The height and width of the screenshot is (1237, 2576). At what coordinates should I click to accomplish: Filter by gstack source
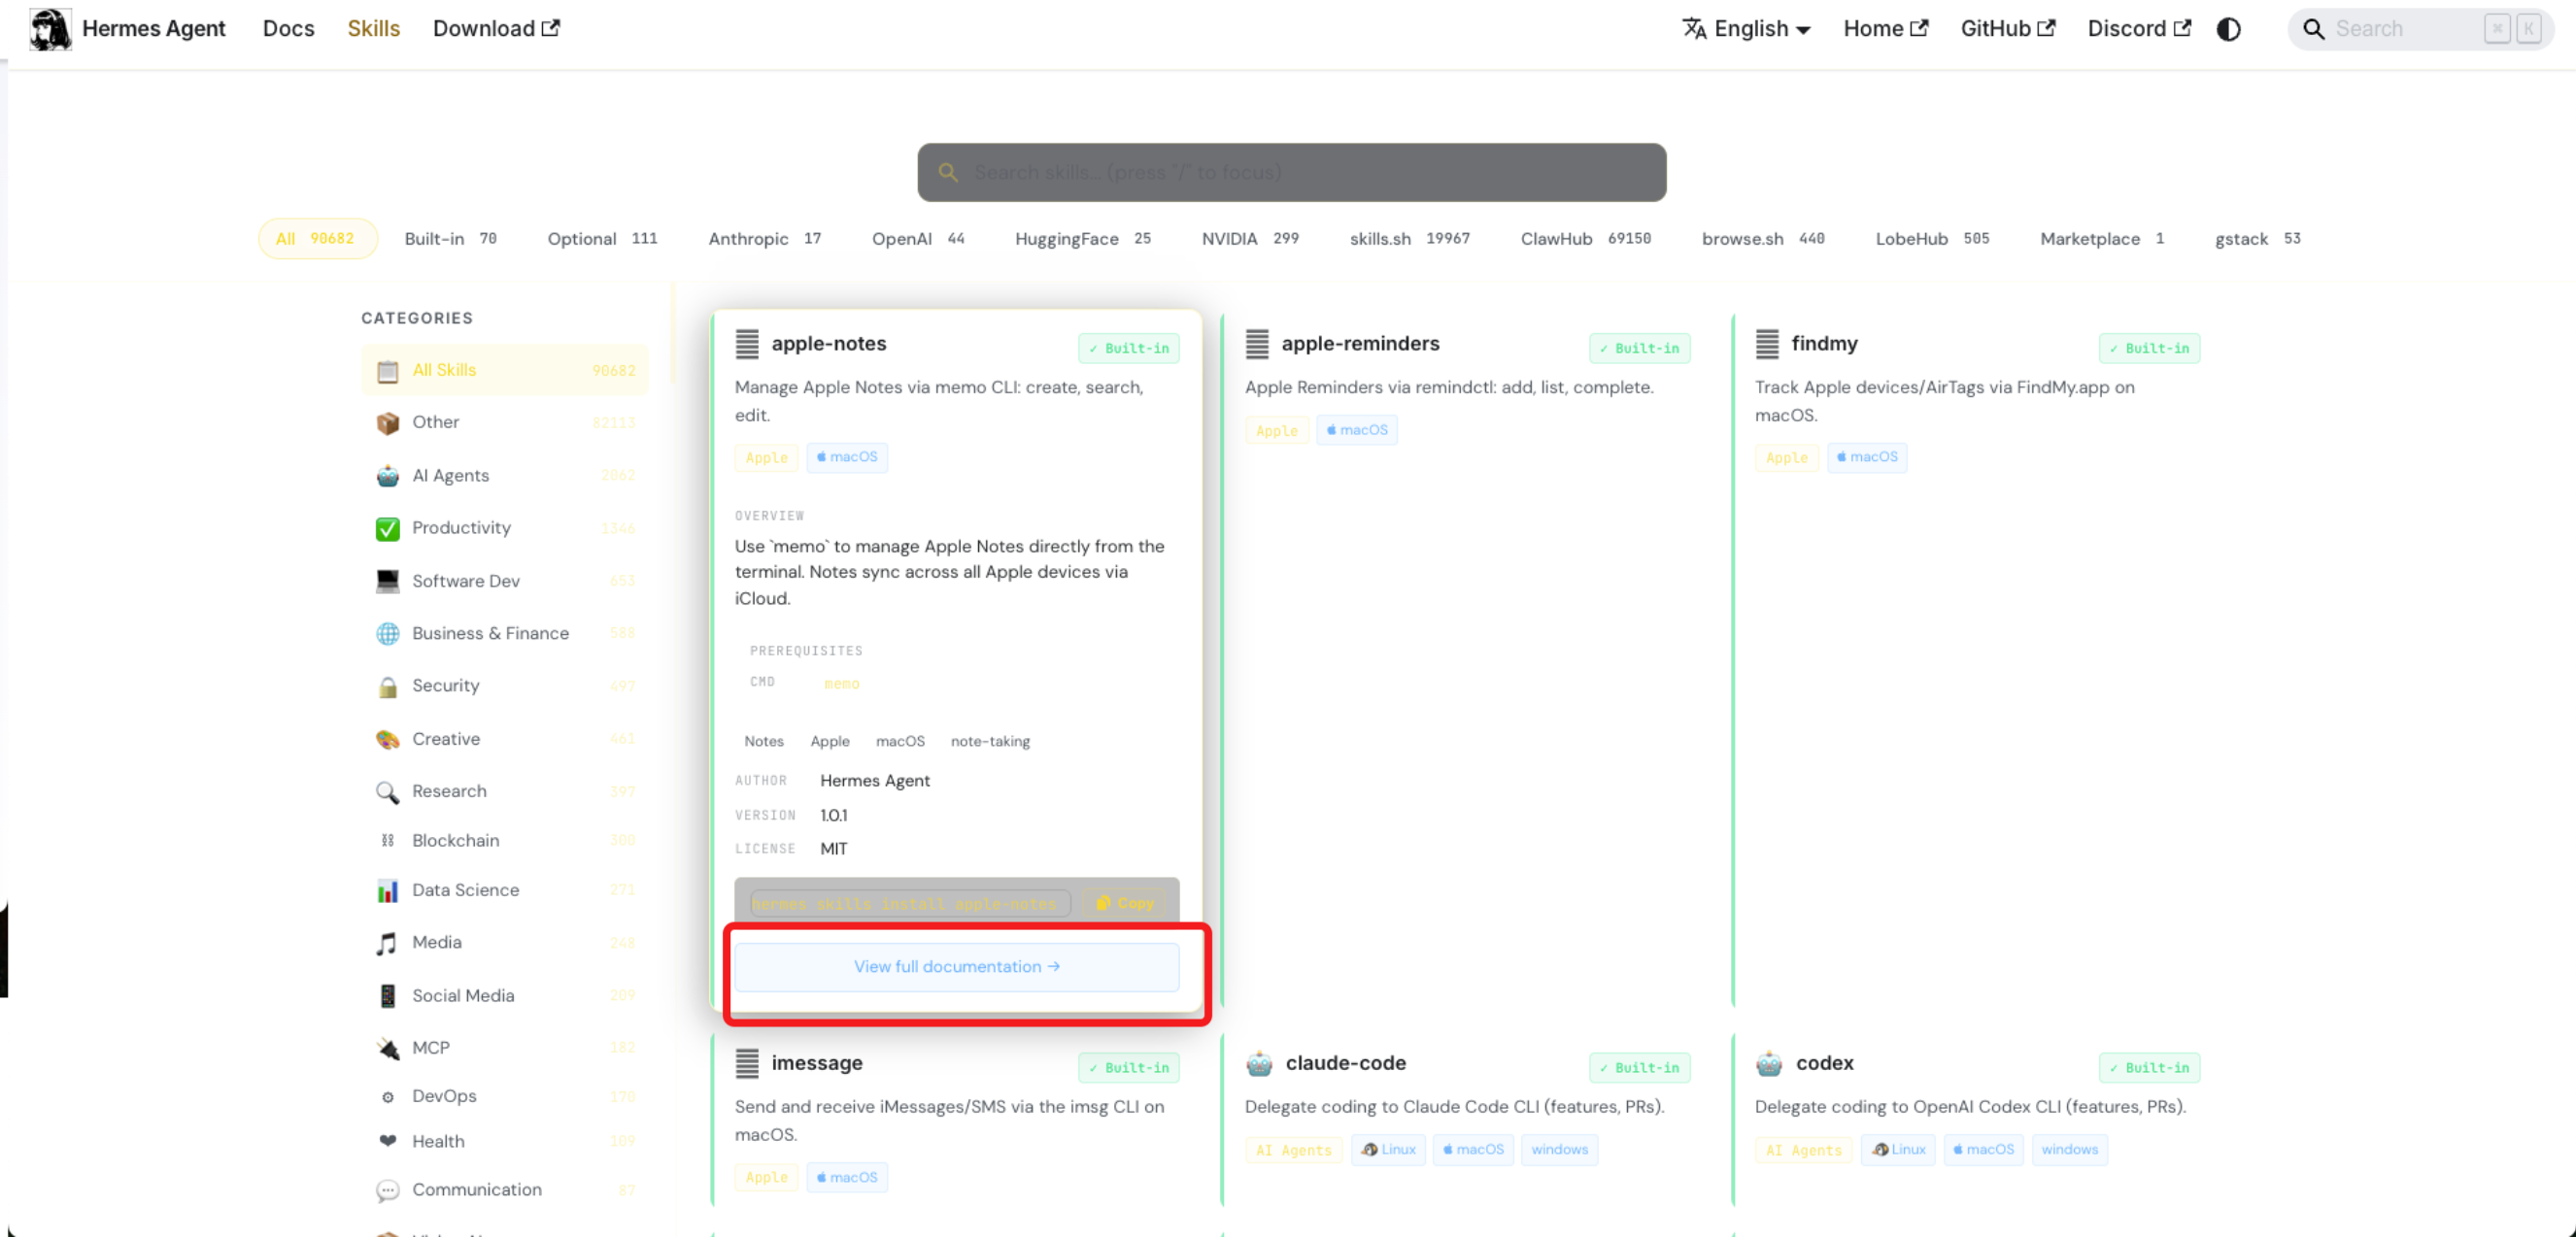[2257, 239]
